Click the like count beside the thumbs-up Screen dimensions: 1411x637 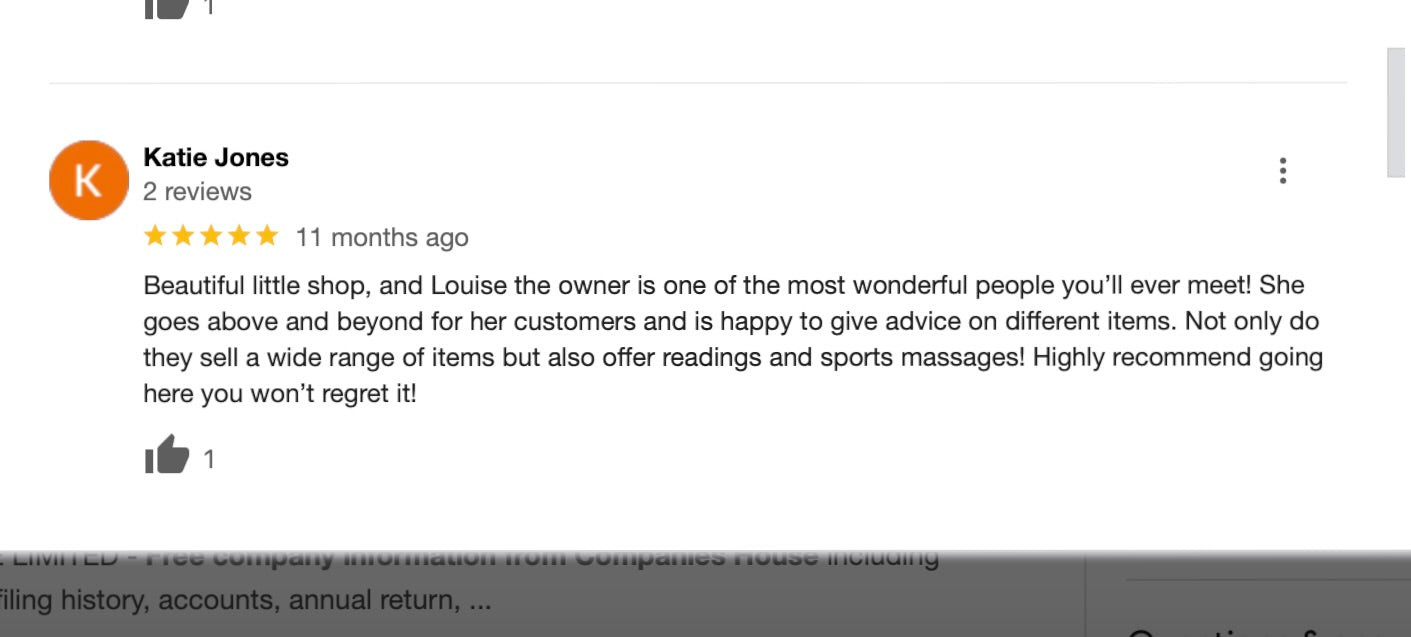pyautogui.click(x=209, y=459)
